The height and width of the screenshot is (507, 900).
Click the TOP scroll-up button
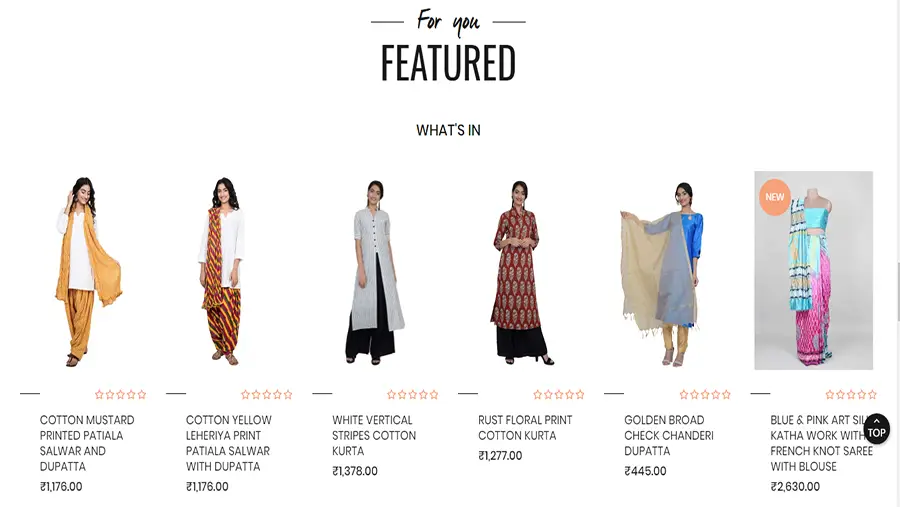point(876,429)
